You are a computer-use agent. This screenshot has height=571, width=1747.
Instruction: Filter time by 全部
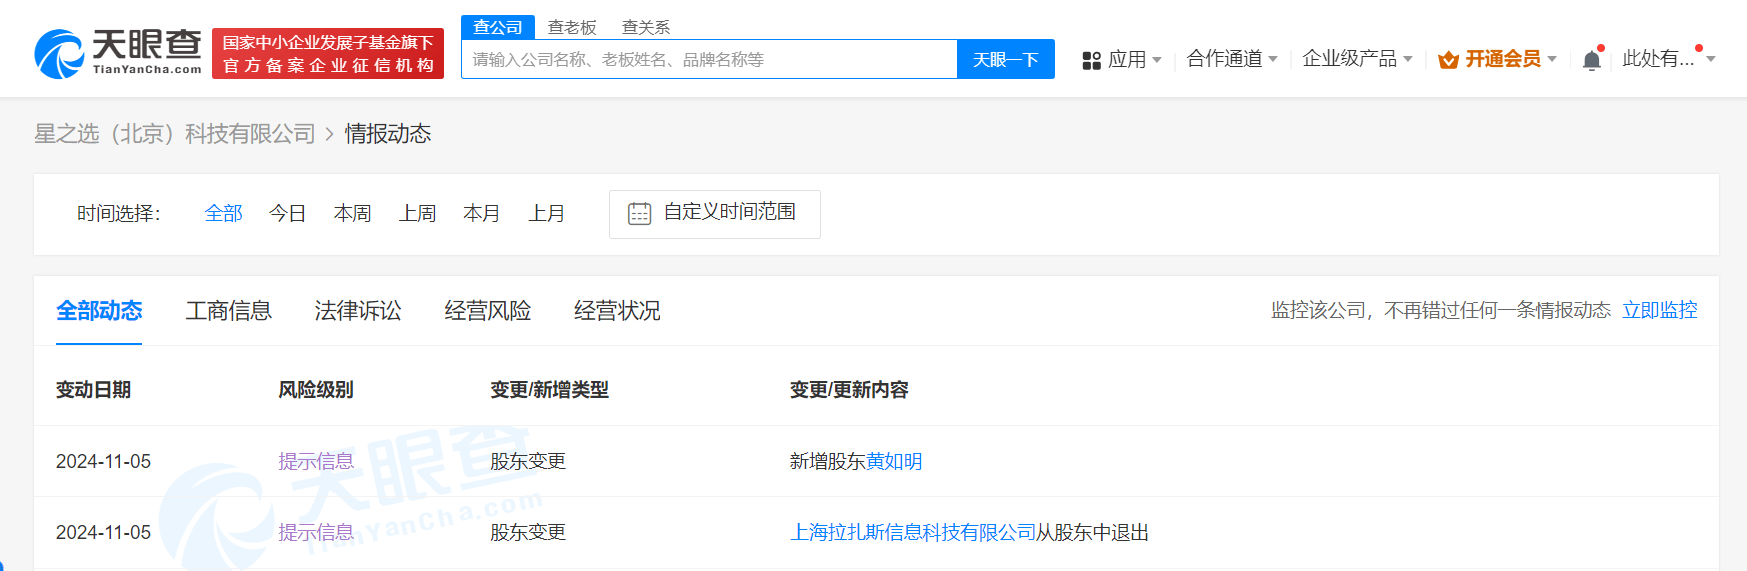[223, 213]
